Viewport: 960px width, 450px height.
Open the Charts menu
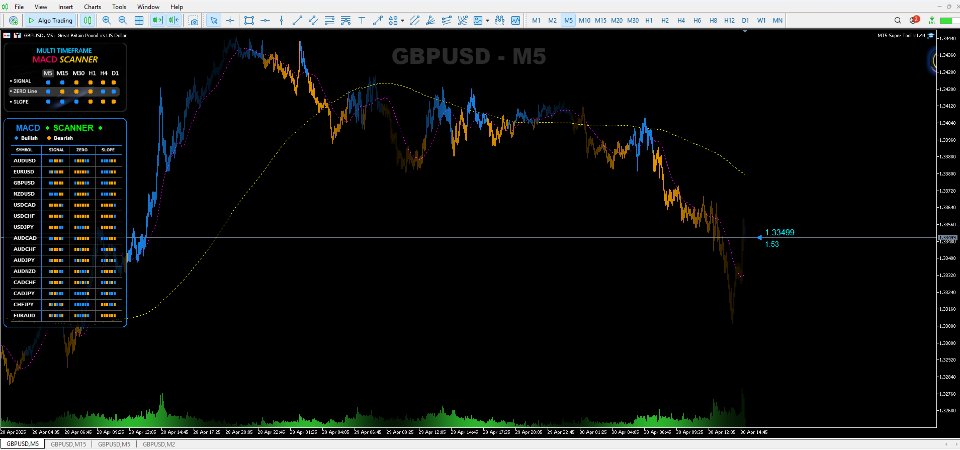93,6
